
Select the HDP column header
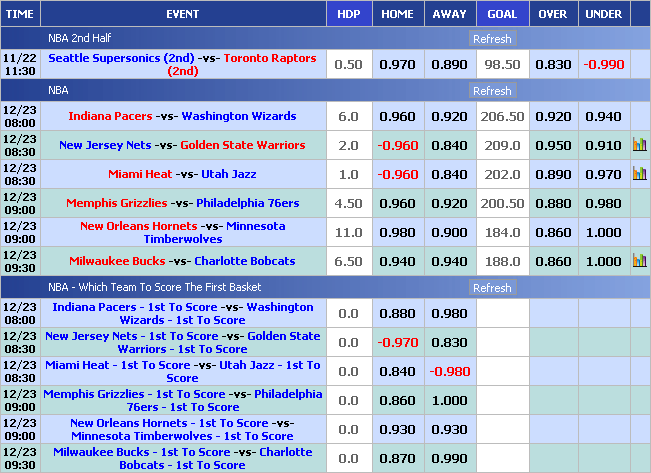pos(348,14)
